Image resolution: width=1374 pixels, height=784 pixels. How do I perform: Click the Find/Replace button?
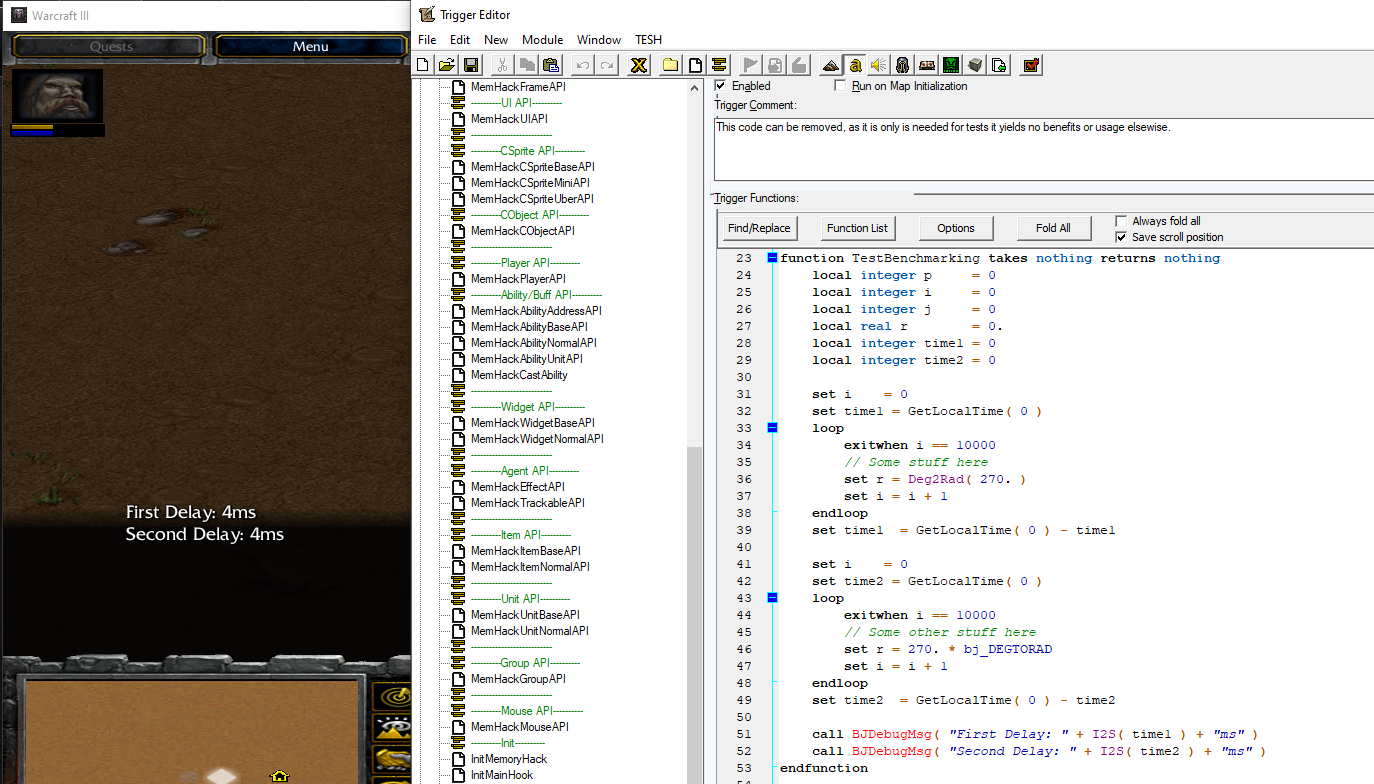(759, 228)
